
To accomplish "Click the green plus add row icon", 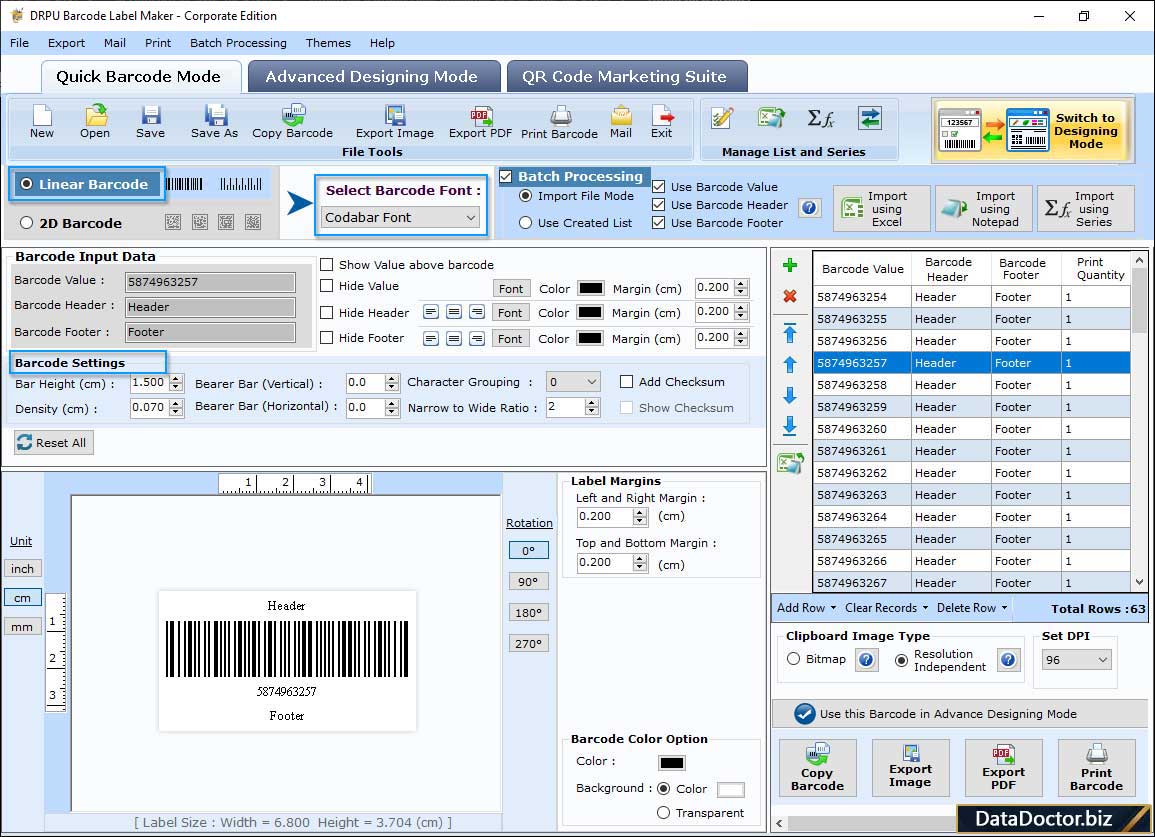I will (790, 265).
